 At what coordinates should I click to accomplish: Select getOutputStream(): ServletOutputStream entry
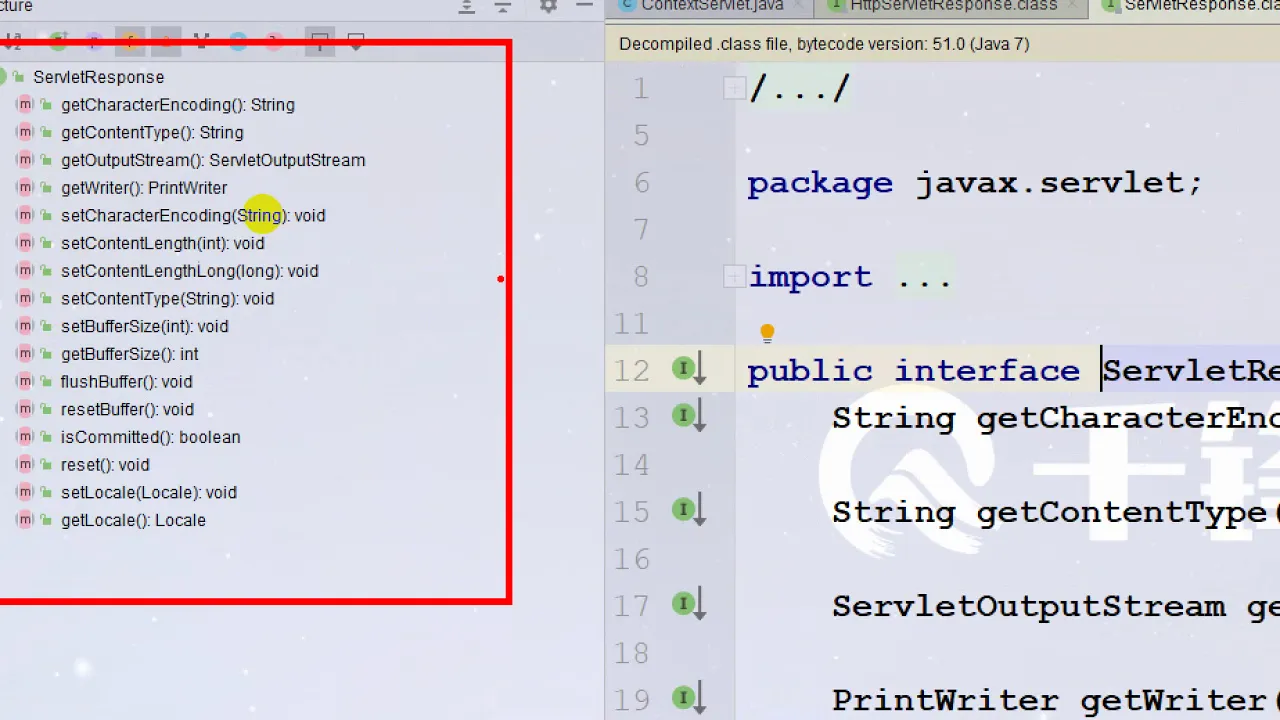tap(213, 160)
